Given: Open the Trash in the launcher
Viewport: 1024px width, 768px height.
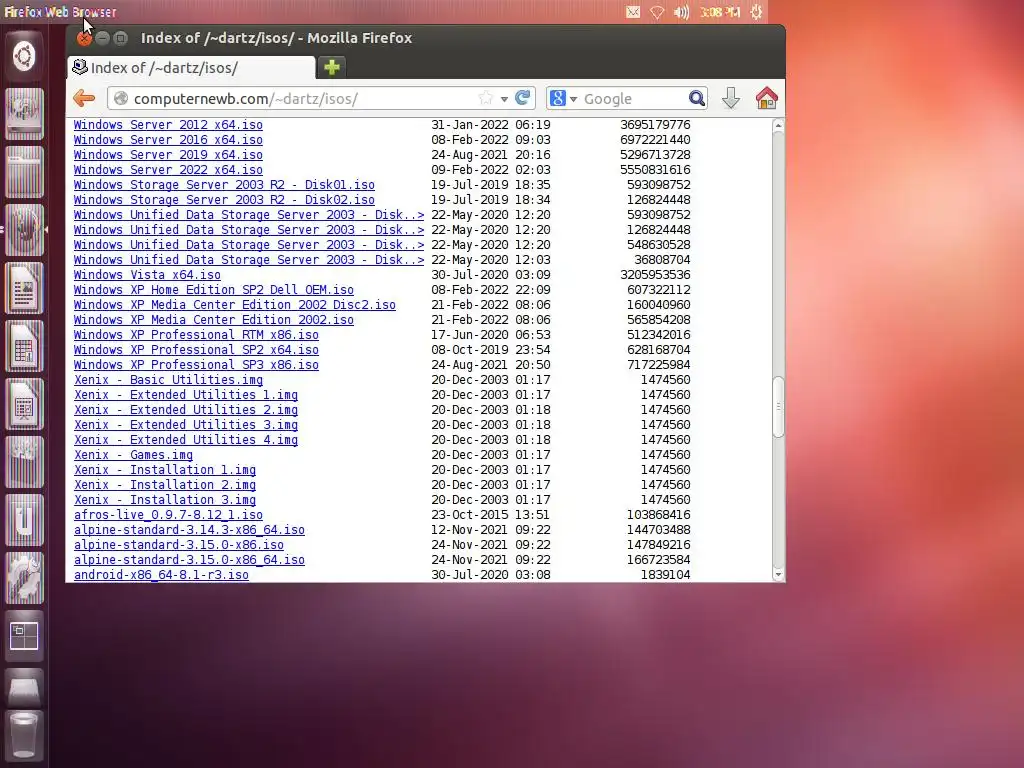Looking at the screenshot, I should point(24,737).
